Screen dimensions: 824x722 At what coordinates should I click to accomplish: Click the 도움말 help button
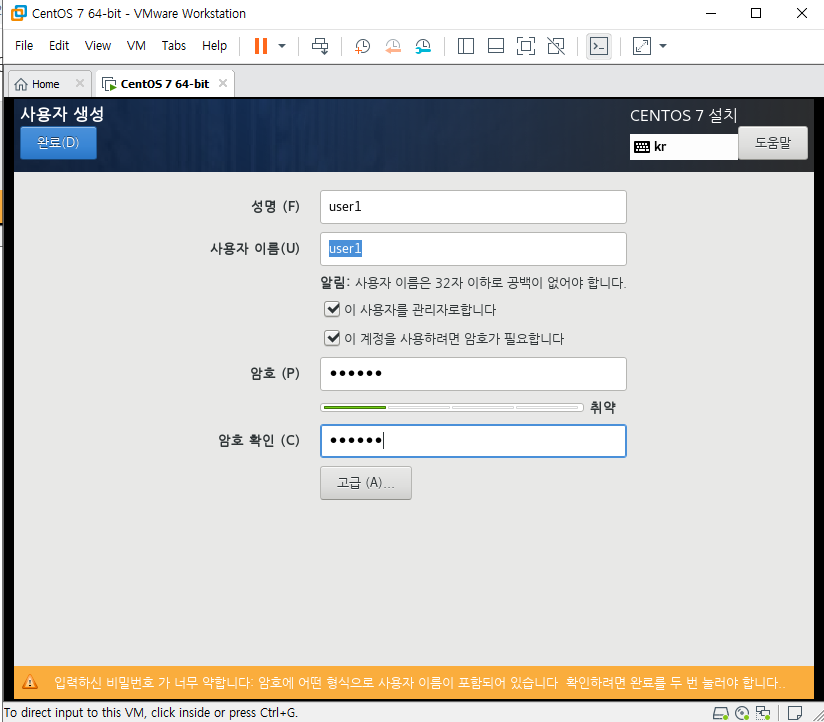tap(772, 142)
